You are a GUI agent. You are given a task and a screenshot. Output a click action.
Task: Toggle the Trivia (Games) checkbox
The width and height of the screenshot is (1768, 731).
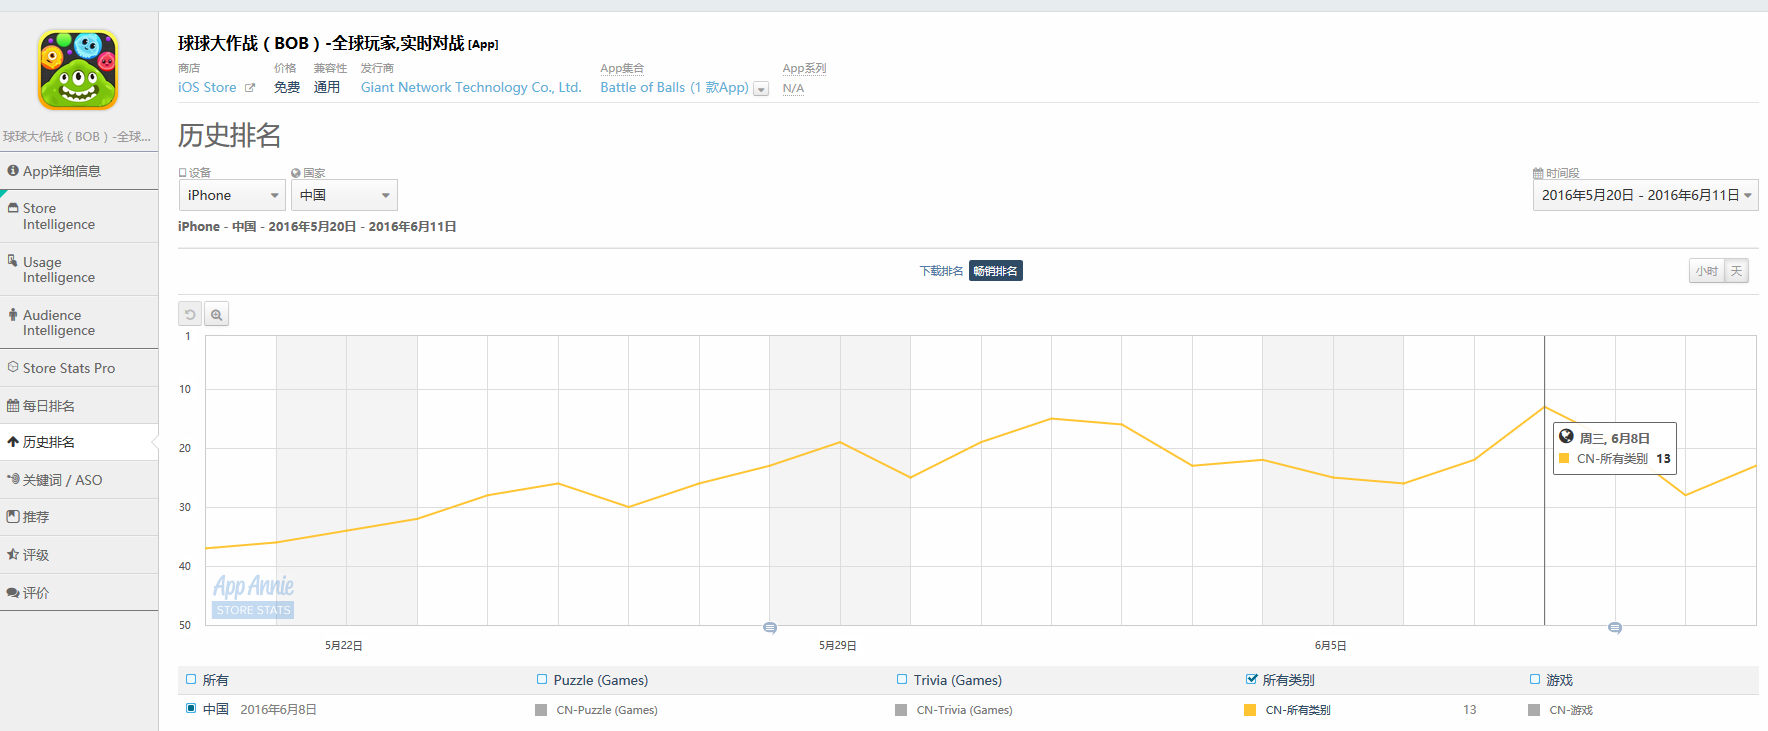click(x=902, y=679)
